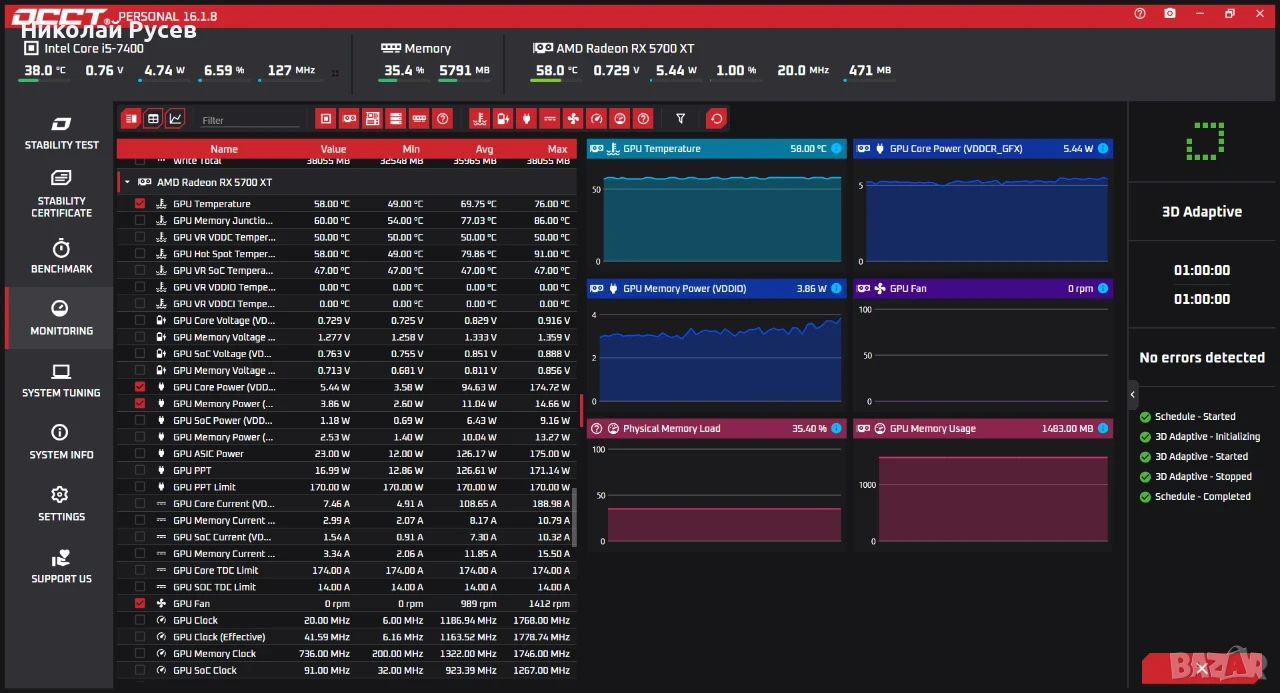Toggle the RAM module sensor filter icon
This screenshot has width=1280, height=693.
(419, 119)
